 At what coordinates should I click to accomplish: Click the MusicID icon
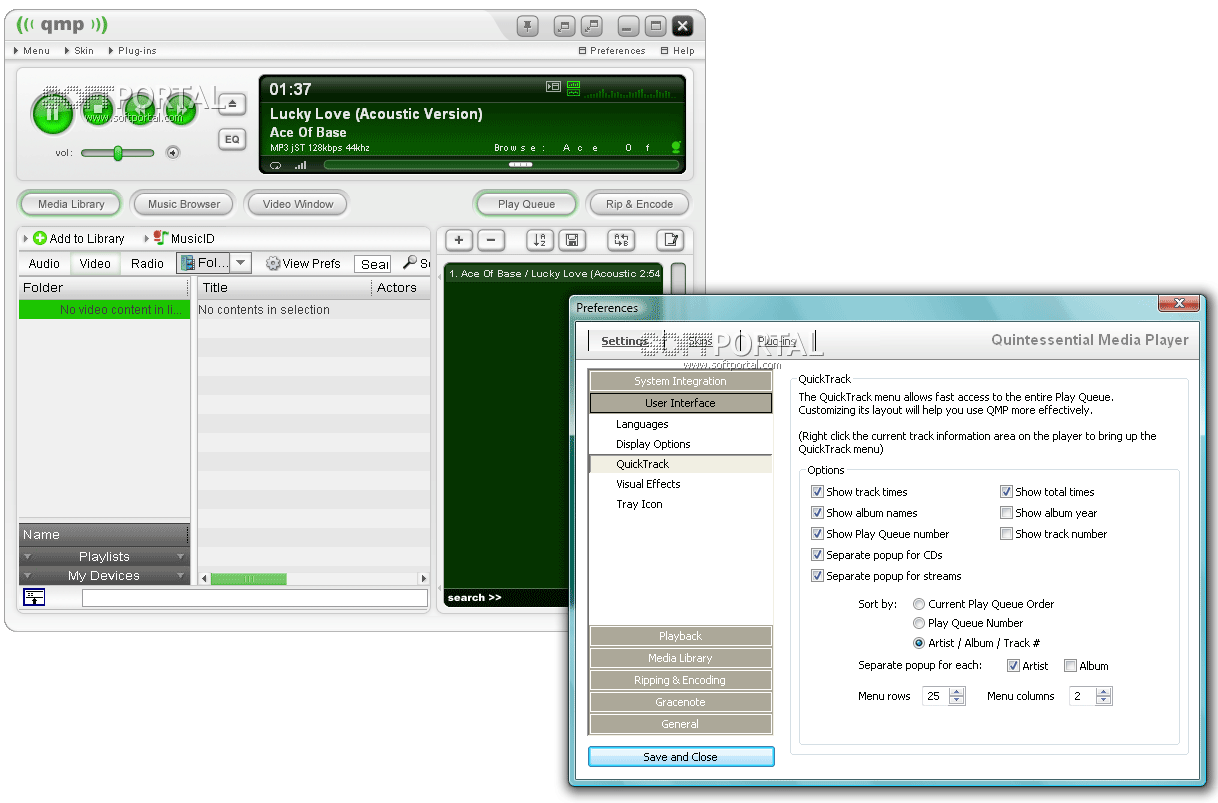(160, 238)
